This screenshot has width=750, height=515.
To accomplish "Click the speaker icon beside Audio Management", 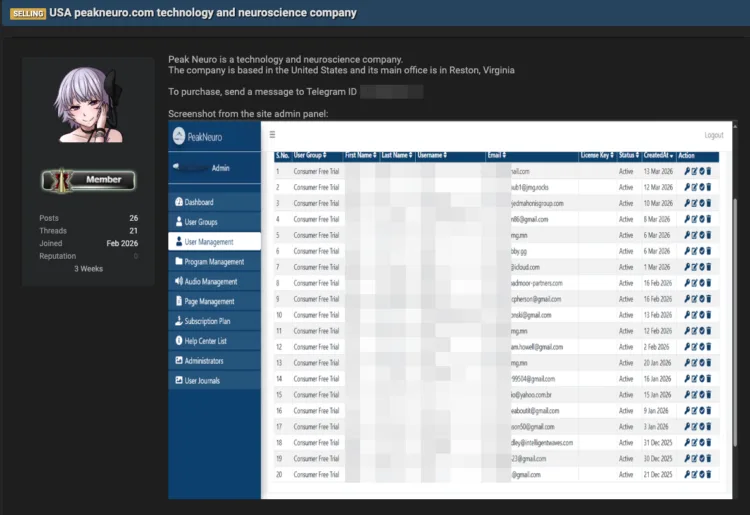I will 179,281.
